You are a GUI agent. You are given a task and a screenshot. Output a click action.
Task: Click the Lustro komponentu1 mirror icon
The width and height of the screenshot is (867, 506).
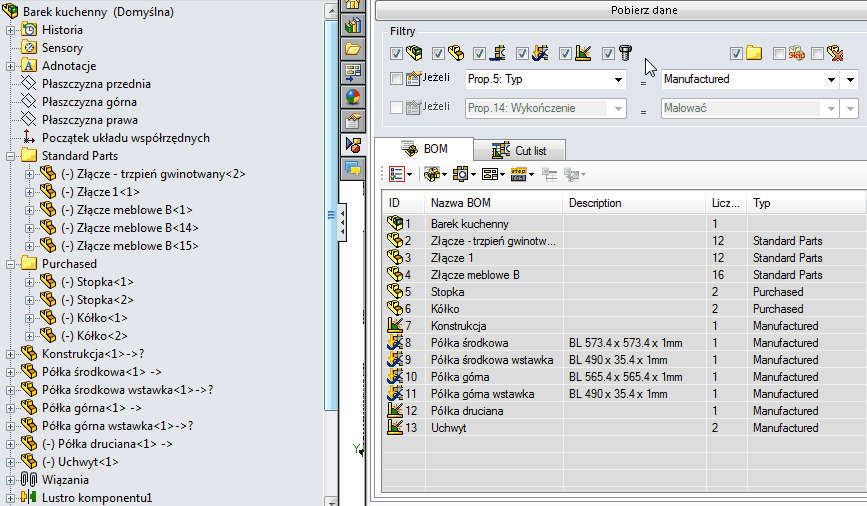[x=29, y=497]
